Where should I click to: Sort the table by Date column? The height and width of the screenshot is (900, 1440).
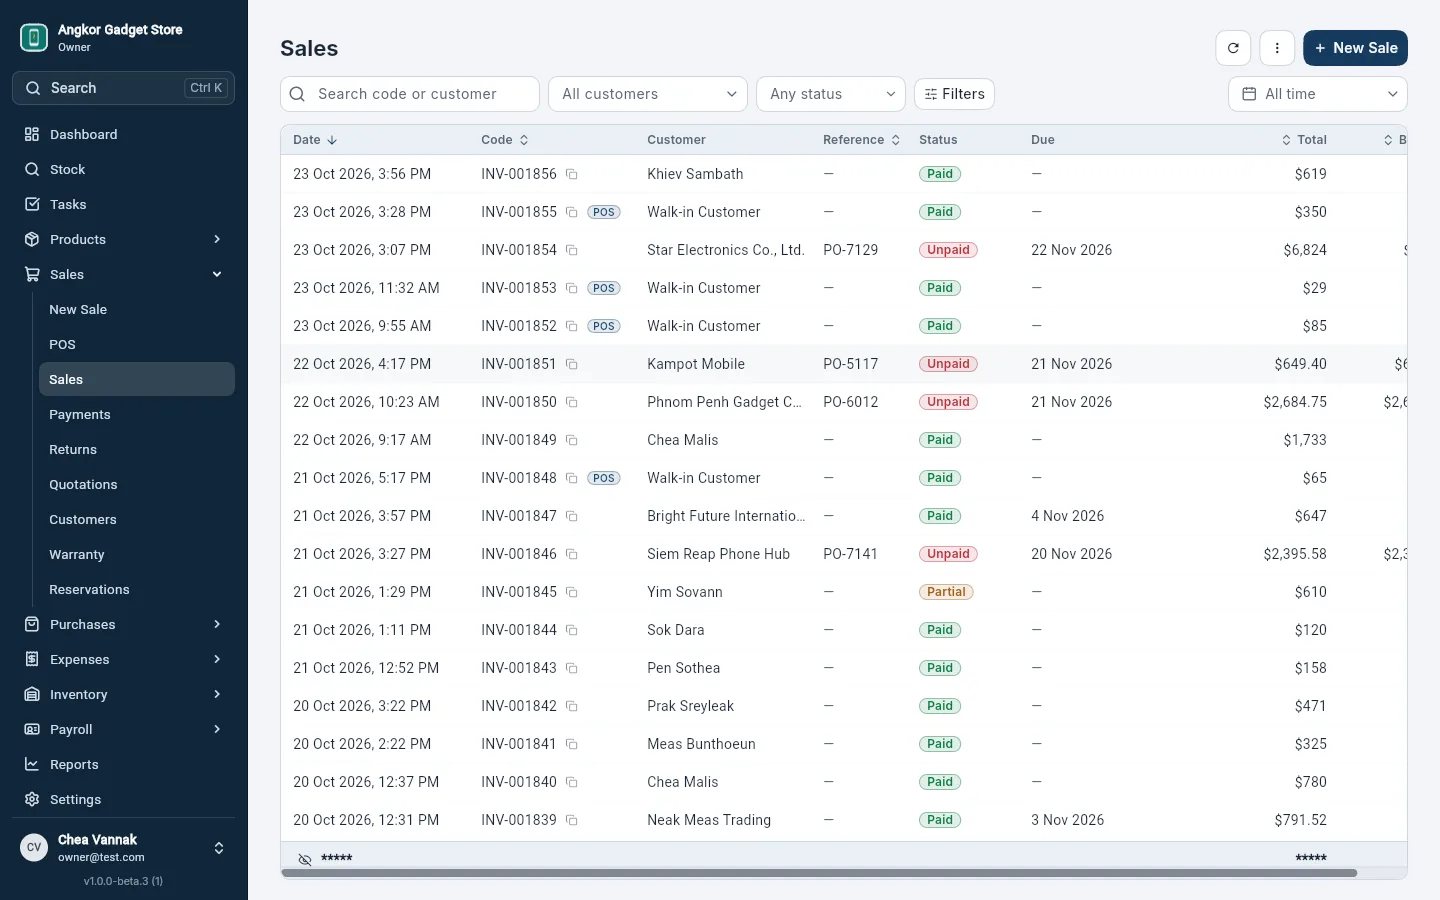315,140
